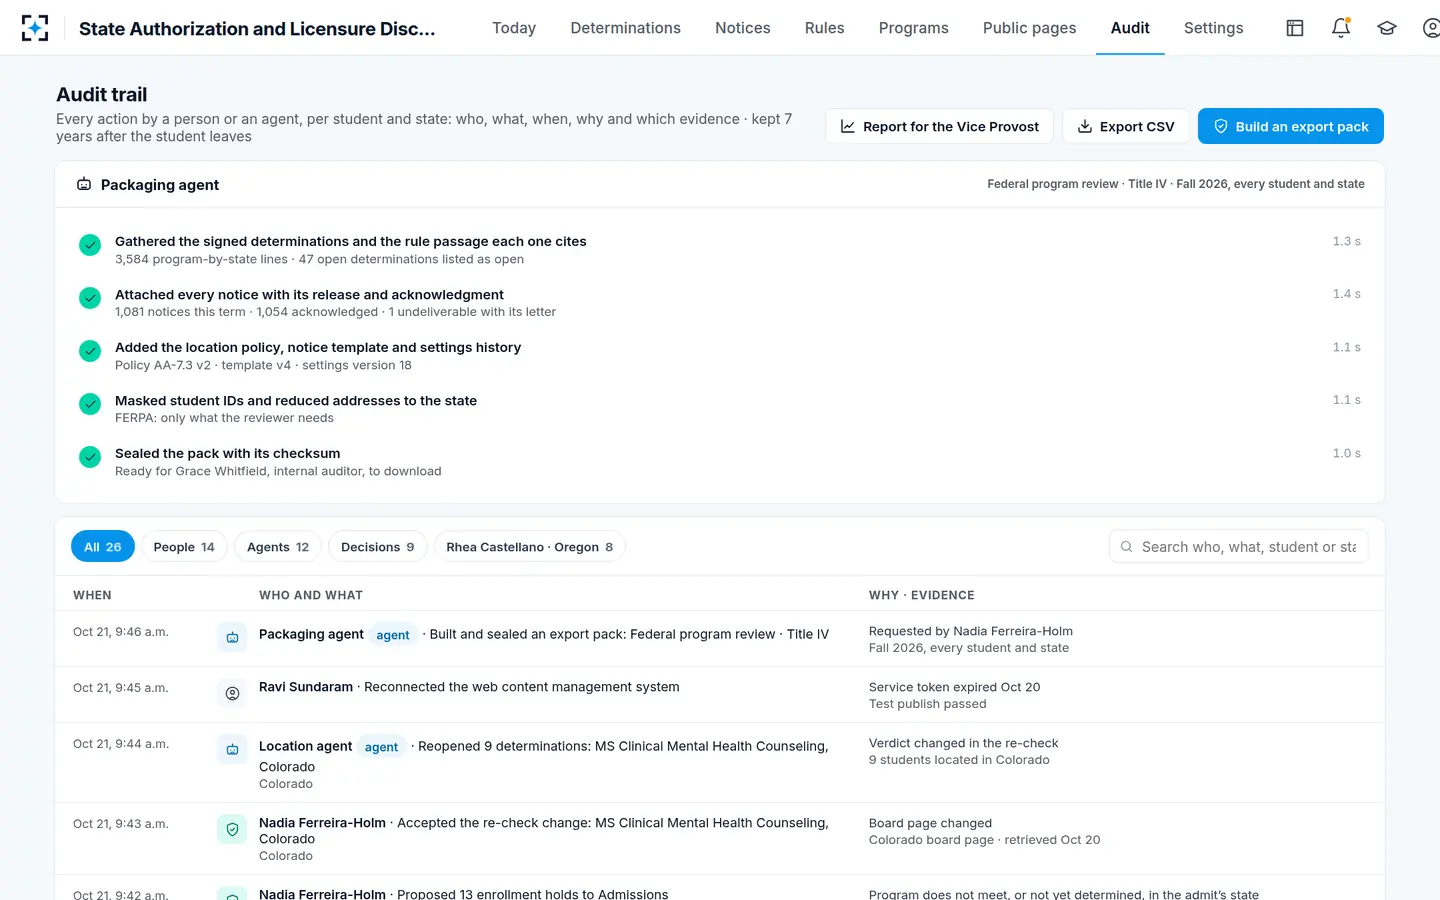Click the '1.3 s' duration value
Viewport: 1440px width, 900px height.
tap(1347, 241)
